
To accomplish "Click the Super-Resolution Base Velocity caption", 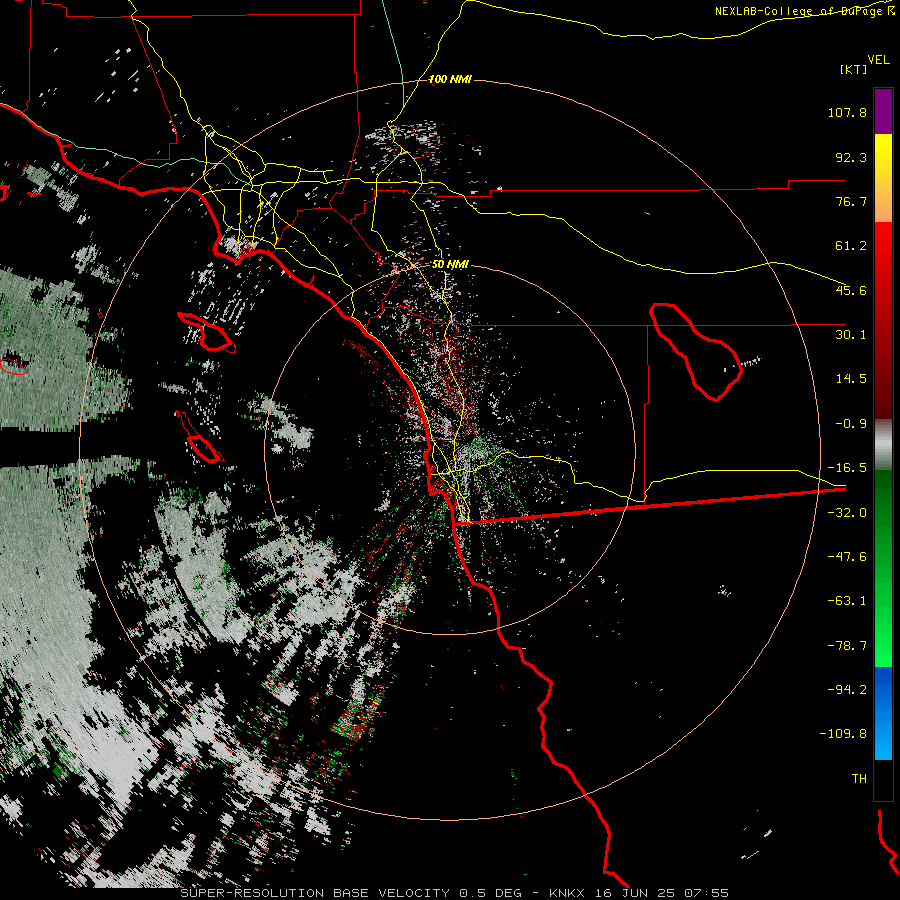I will point(454,893).
